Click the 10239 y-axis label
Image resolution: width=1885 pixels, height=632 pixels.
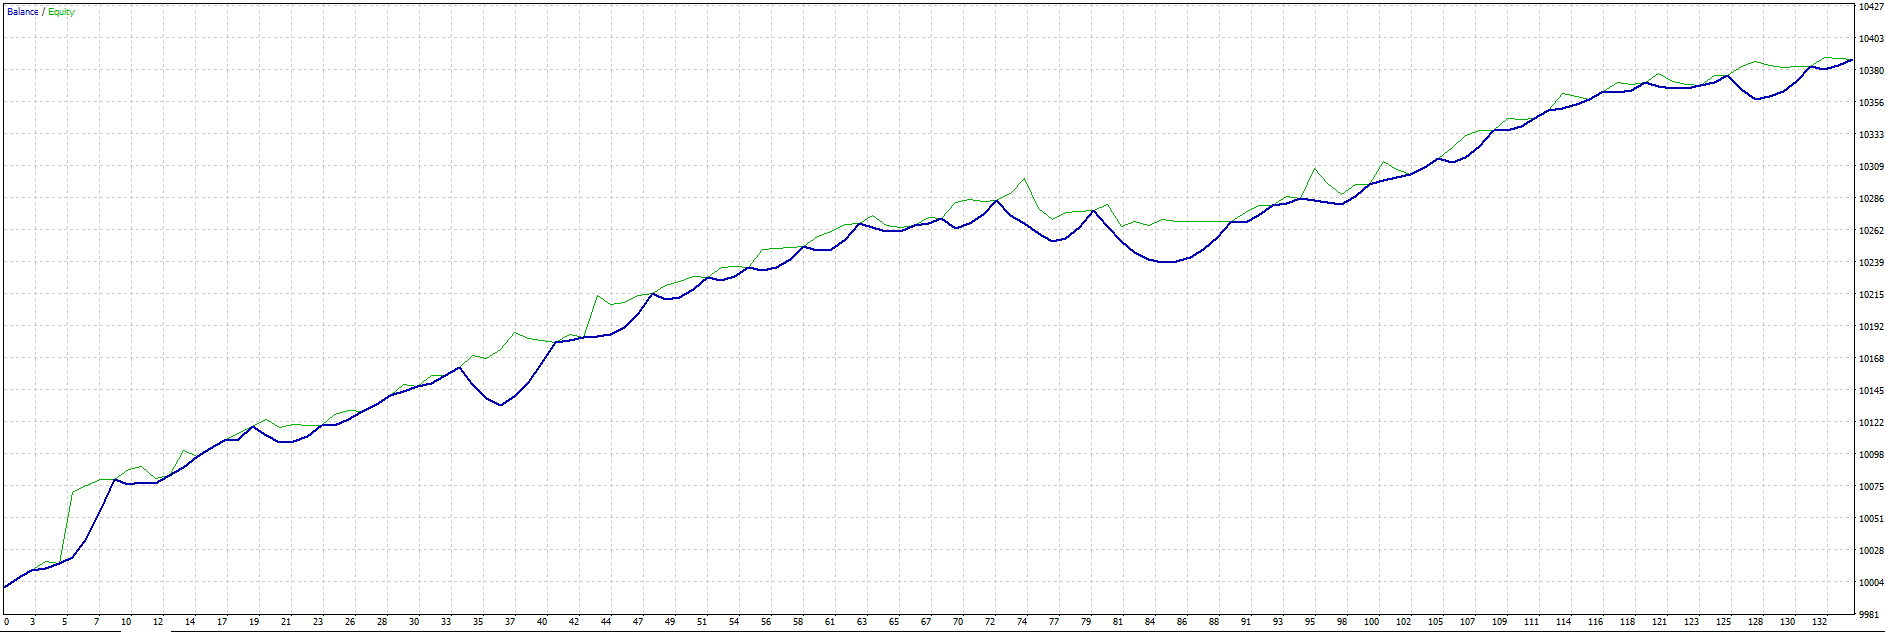1870,262
